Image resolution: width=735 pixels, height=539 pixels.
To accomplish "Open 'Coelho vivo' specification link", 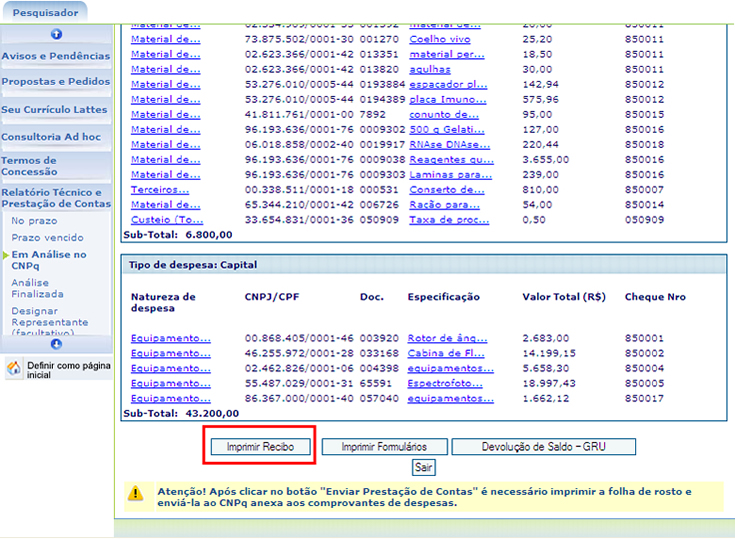I will [x=440, y=39].
